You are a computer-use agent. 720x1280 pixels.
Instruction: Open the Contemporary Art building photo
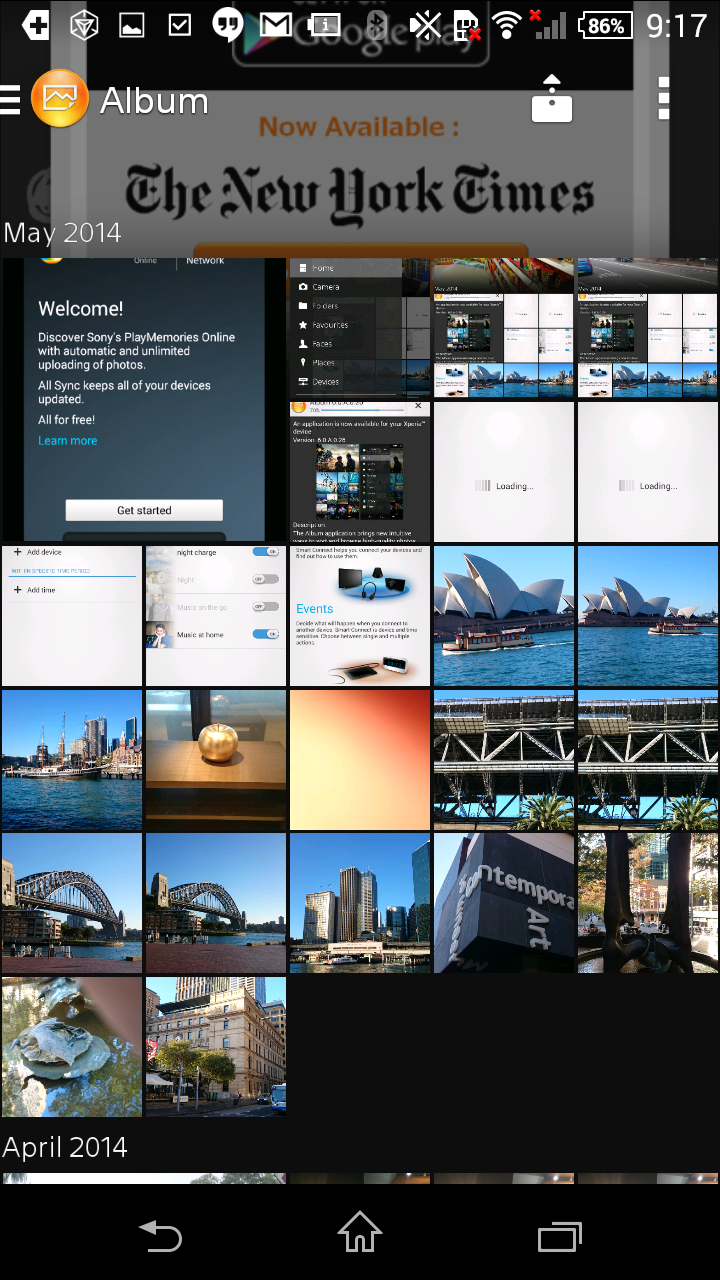[x=504, y=904]
